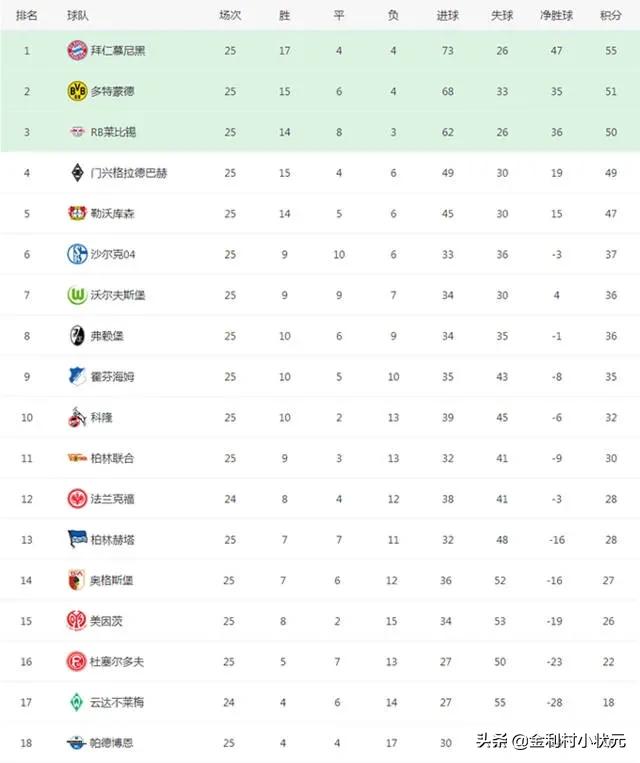Click the Mönchengladbach diamond crest icon

(77, 173)
